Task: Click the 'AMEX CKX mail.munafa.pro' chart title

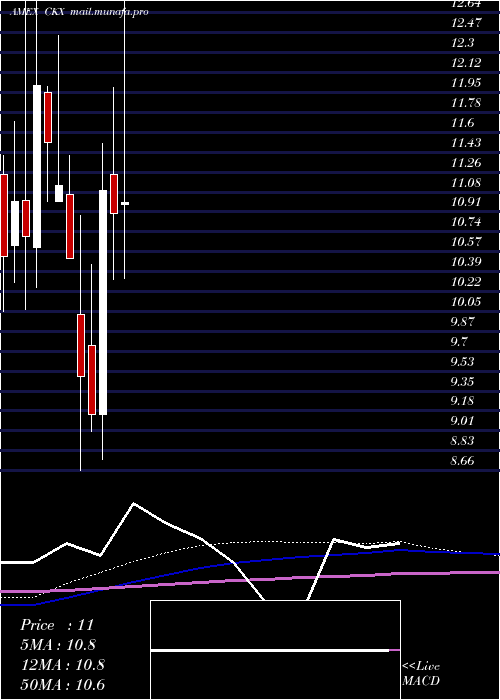Action: click(79, 12)
